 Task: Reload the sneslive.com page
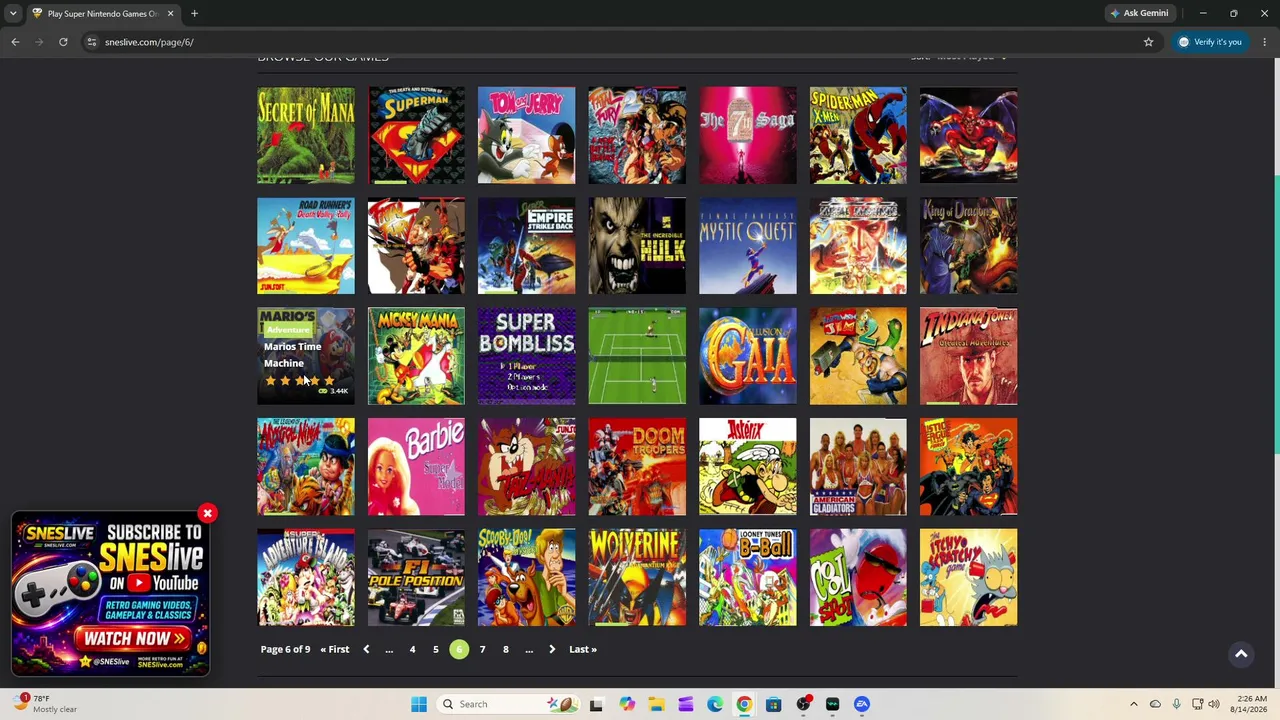tap(63, 42)
